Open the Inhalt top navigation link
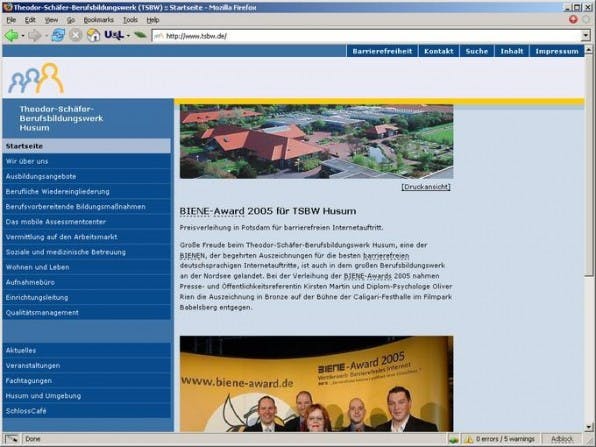The height and width of the screenshot is (447, 596). (x=512, y=51)
